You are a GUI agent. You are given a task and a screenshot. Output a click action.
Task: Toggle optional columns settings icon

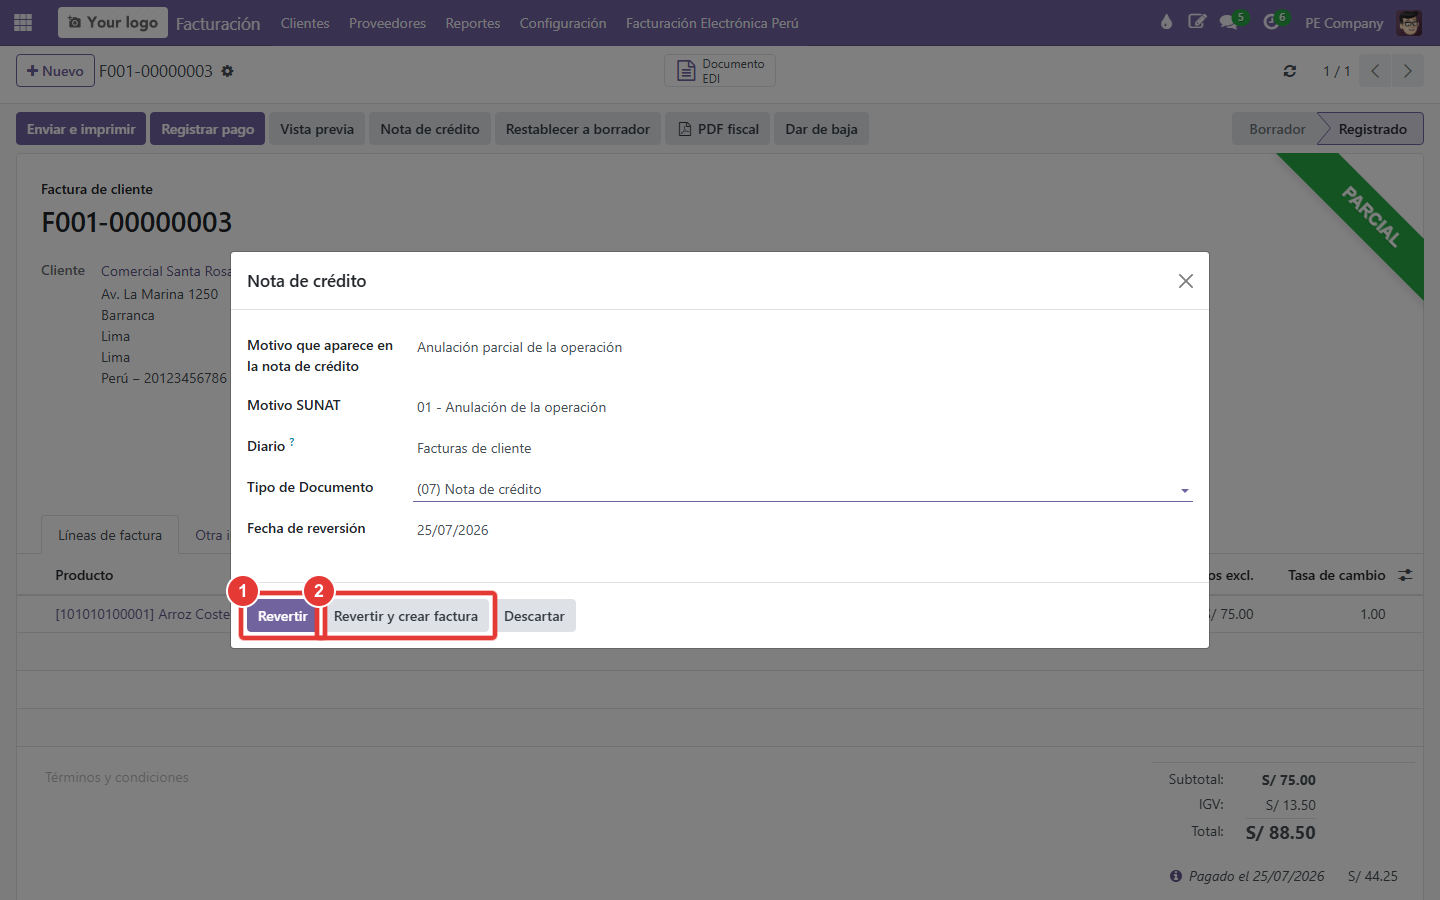coord(1405,575)
